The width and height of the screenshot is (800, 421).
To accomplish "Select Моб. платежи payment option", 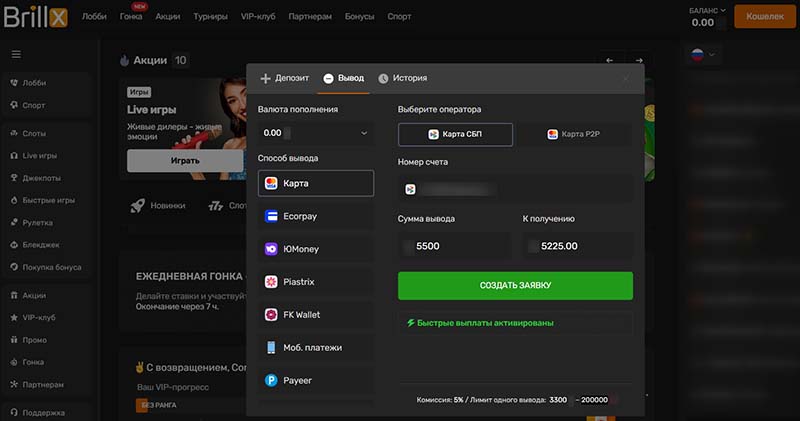I will pyautogui.click(x=315, y=348).
